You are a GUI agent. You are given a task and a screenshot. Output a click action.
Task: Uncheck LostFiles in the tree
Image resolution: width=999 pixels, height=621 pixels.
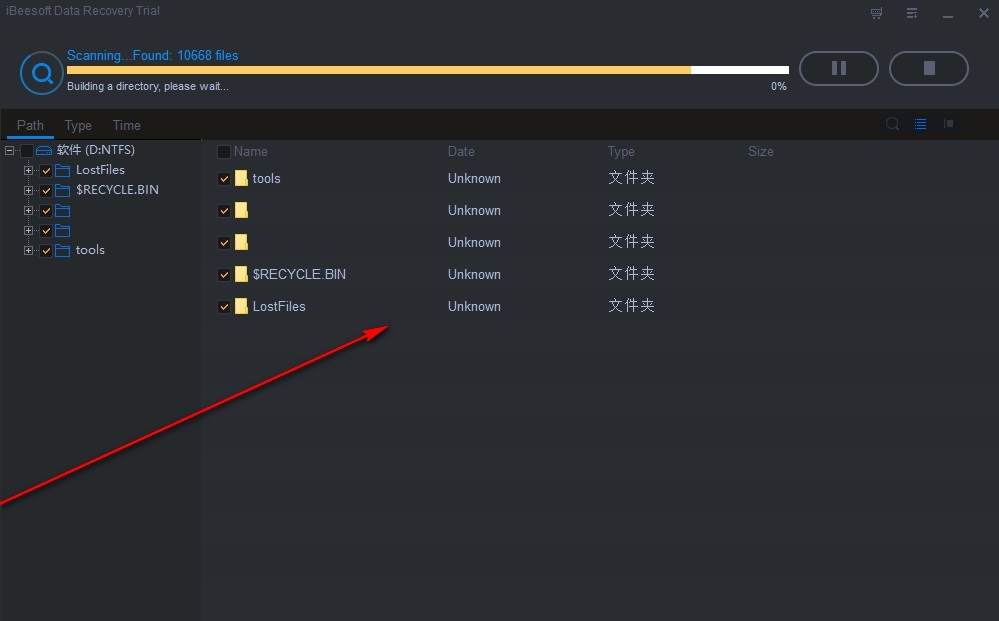coord(46,171)
